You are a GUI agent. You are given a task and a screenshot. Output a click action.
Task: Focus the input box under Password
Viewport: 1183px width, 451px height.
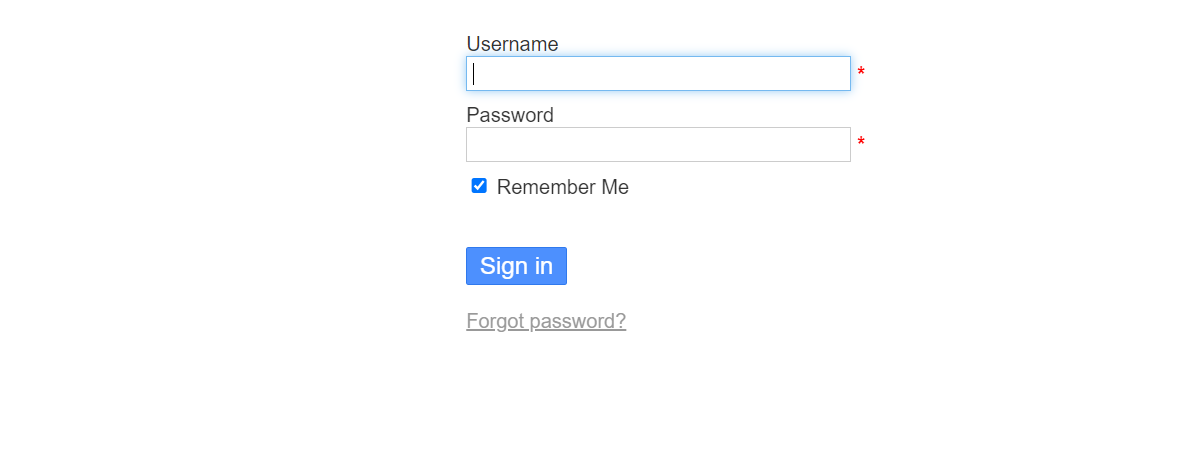[658, 145]
